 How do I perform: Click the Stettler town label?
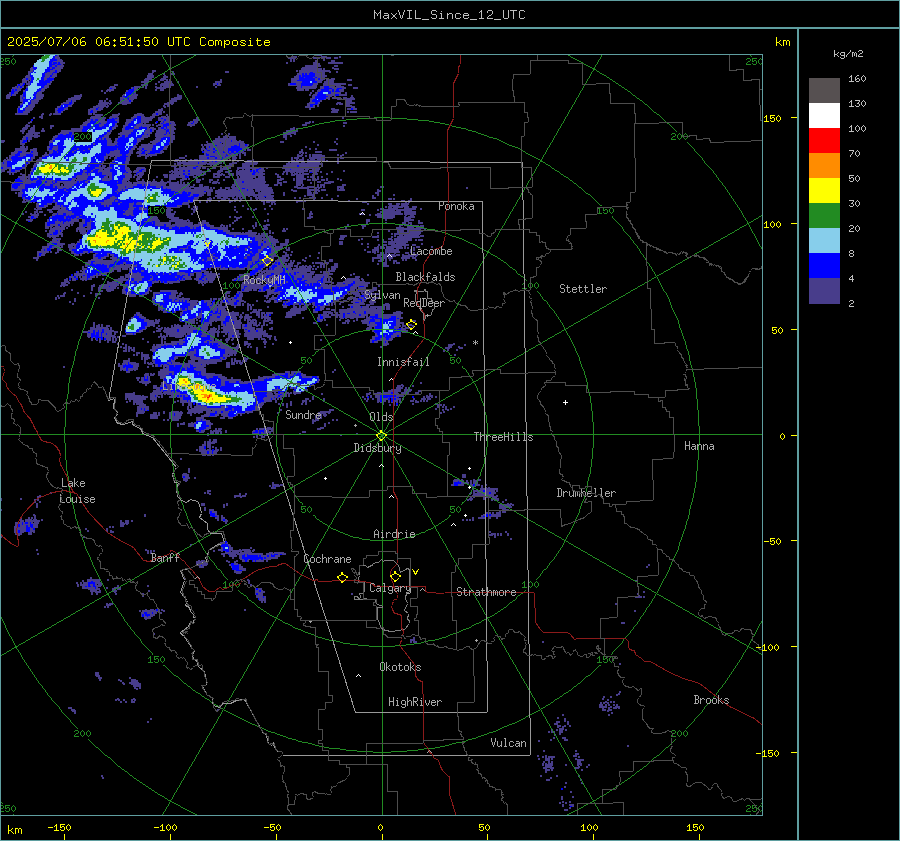pyautogui.click(x=583, y=289)
